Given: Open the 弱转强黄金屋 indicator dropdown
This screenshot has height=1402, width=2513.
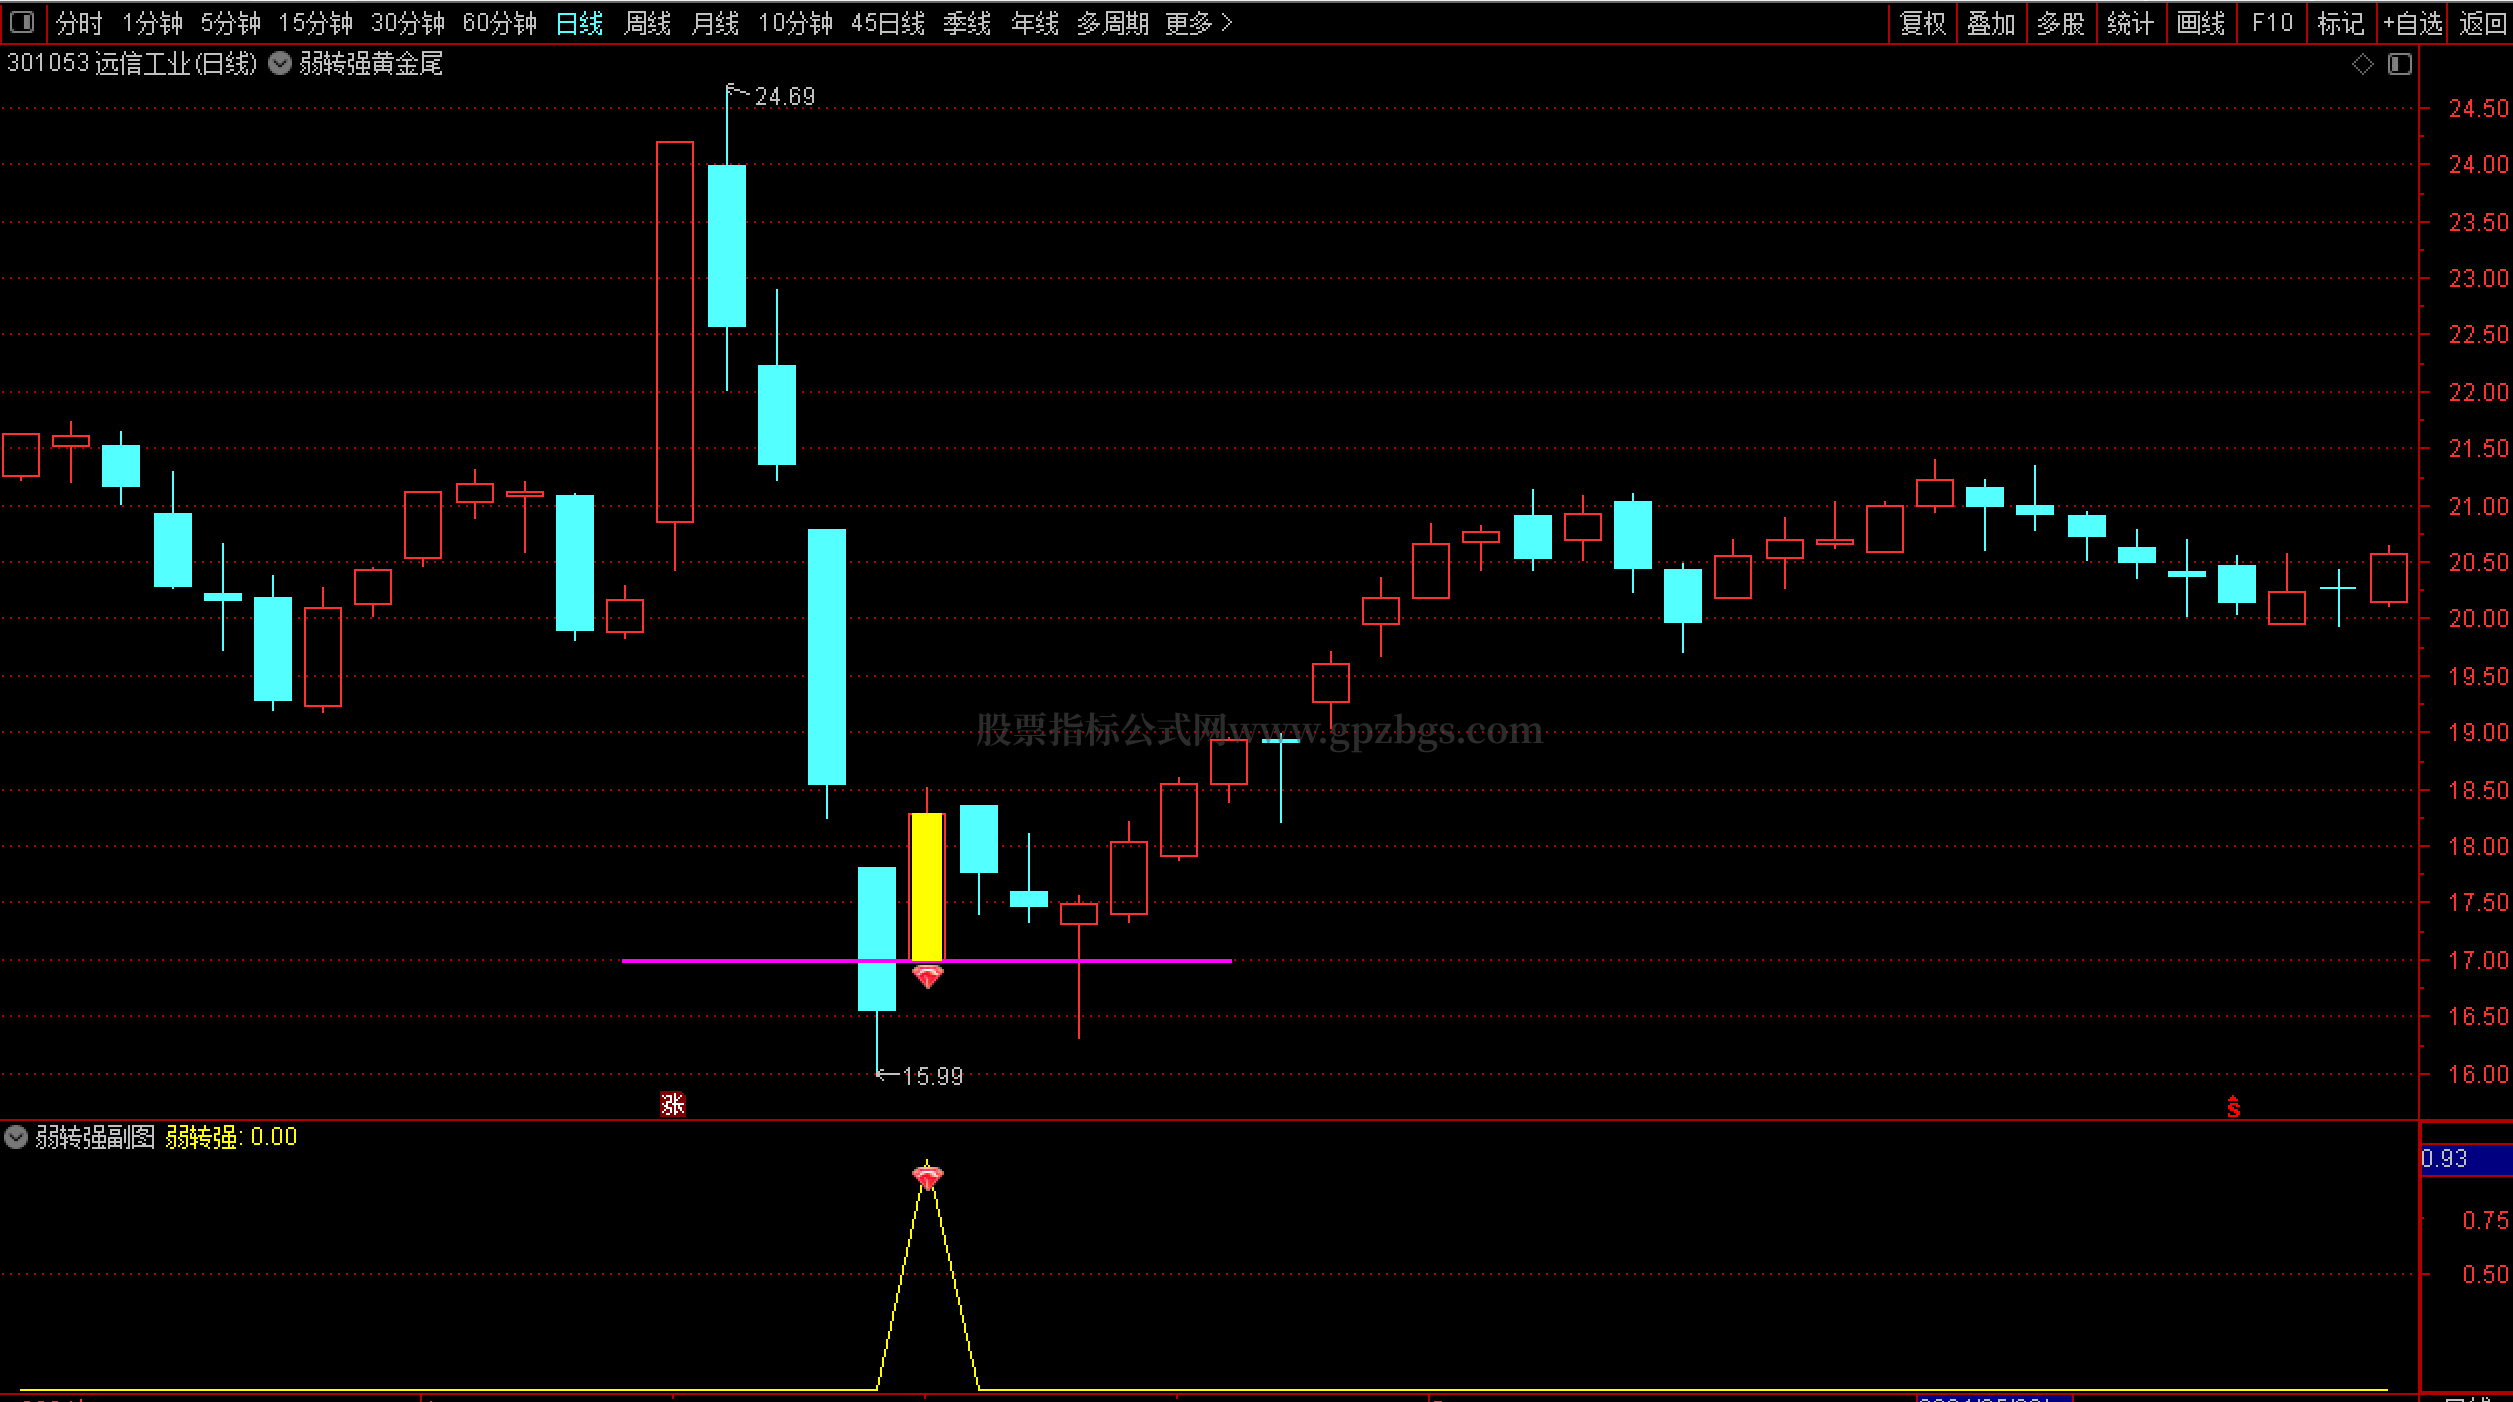Looking at the screenshot, I should (281, 64).
